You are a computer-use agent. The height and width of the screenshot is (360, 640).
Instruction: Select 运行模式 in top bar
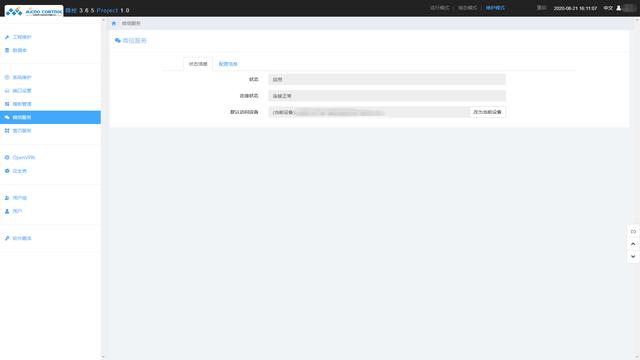(x=440, y=8)
